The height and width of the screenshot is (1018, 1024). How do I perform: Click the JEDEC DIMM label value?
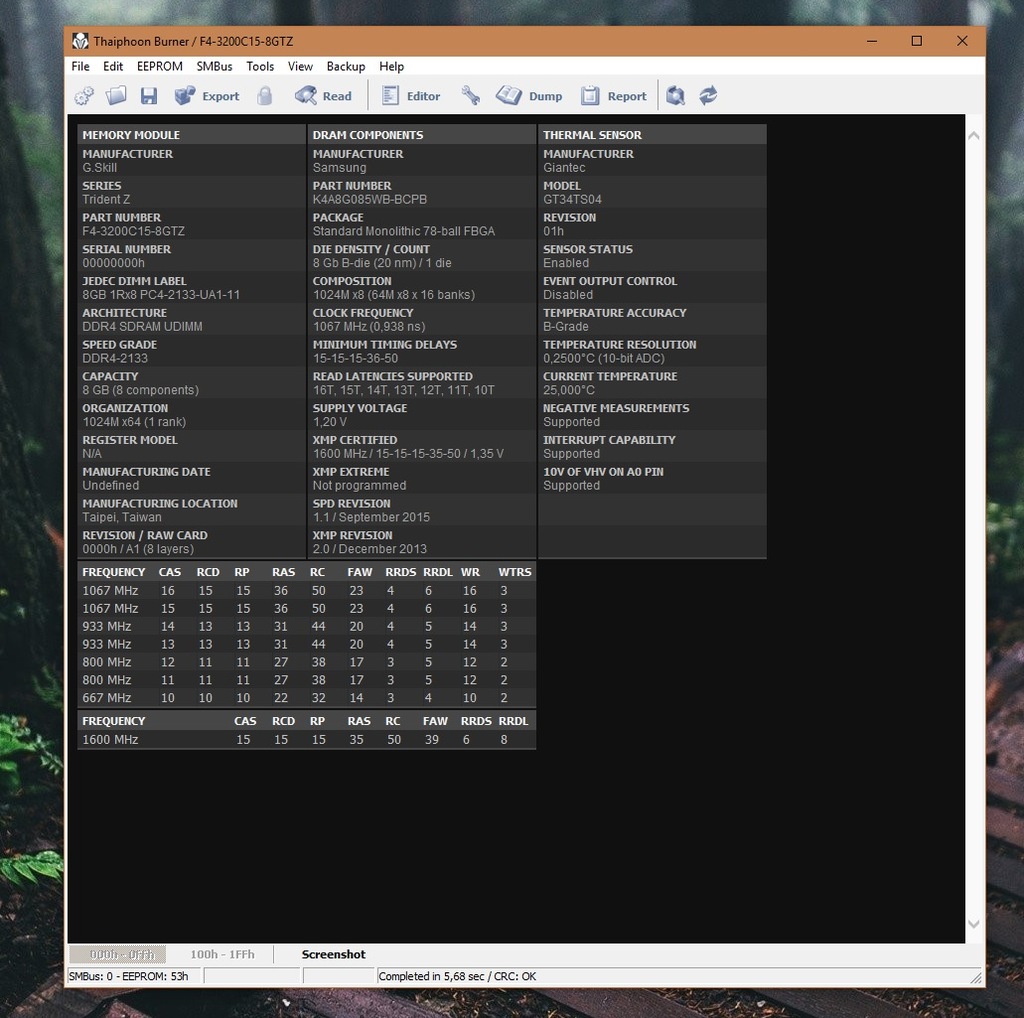coord(161,294)
